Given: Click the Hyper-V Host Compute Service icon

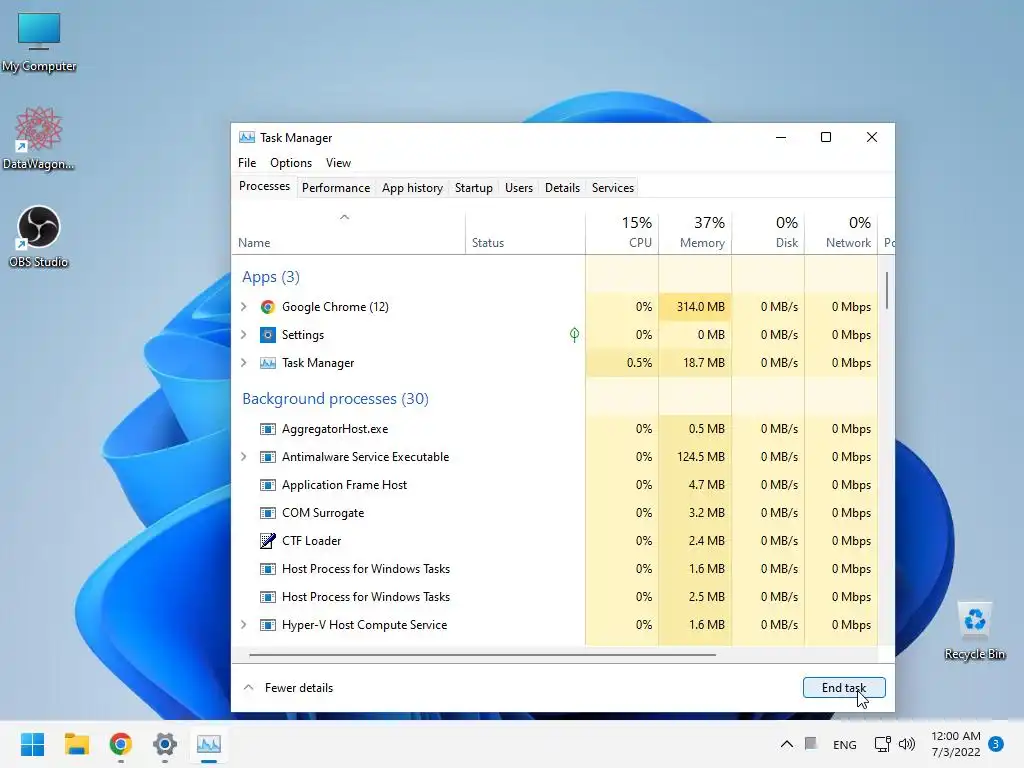Looking at the screenshot, I should coord(268,625).
